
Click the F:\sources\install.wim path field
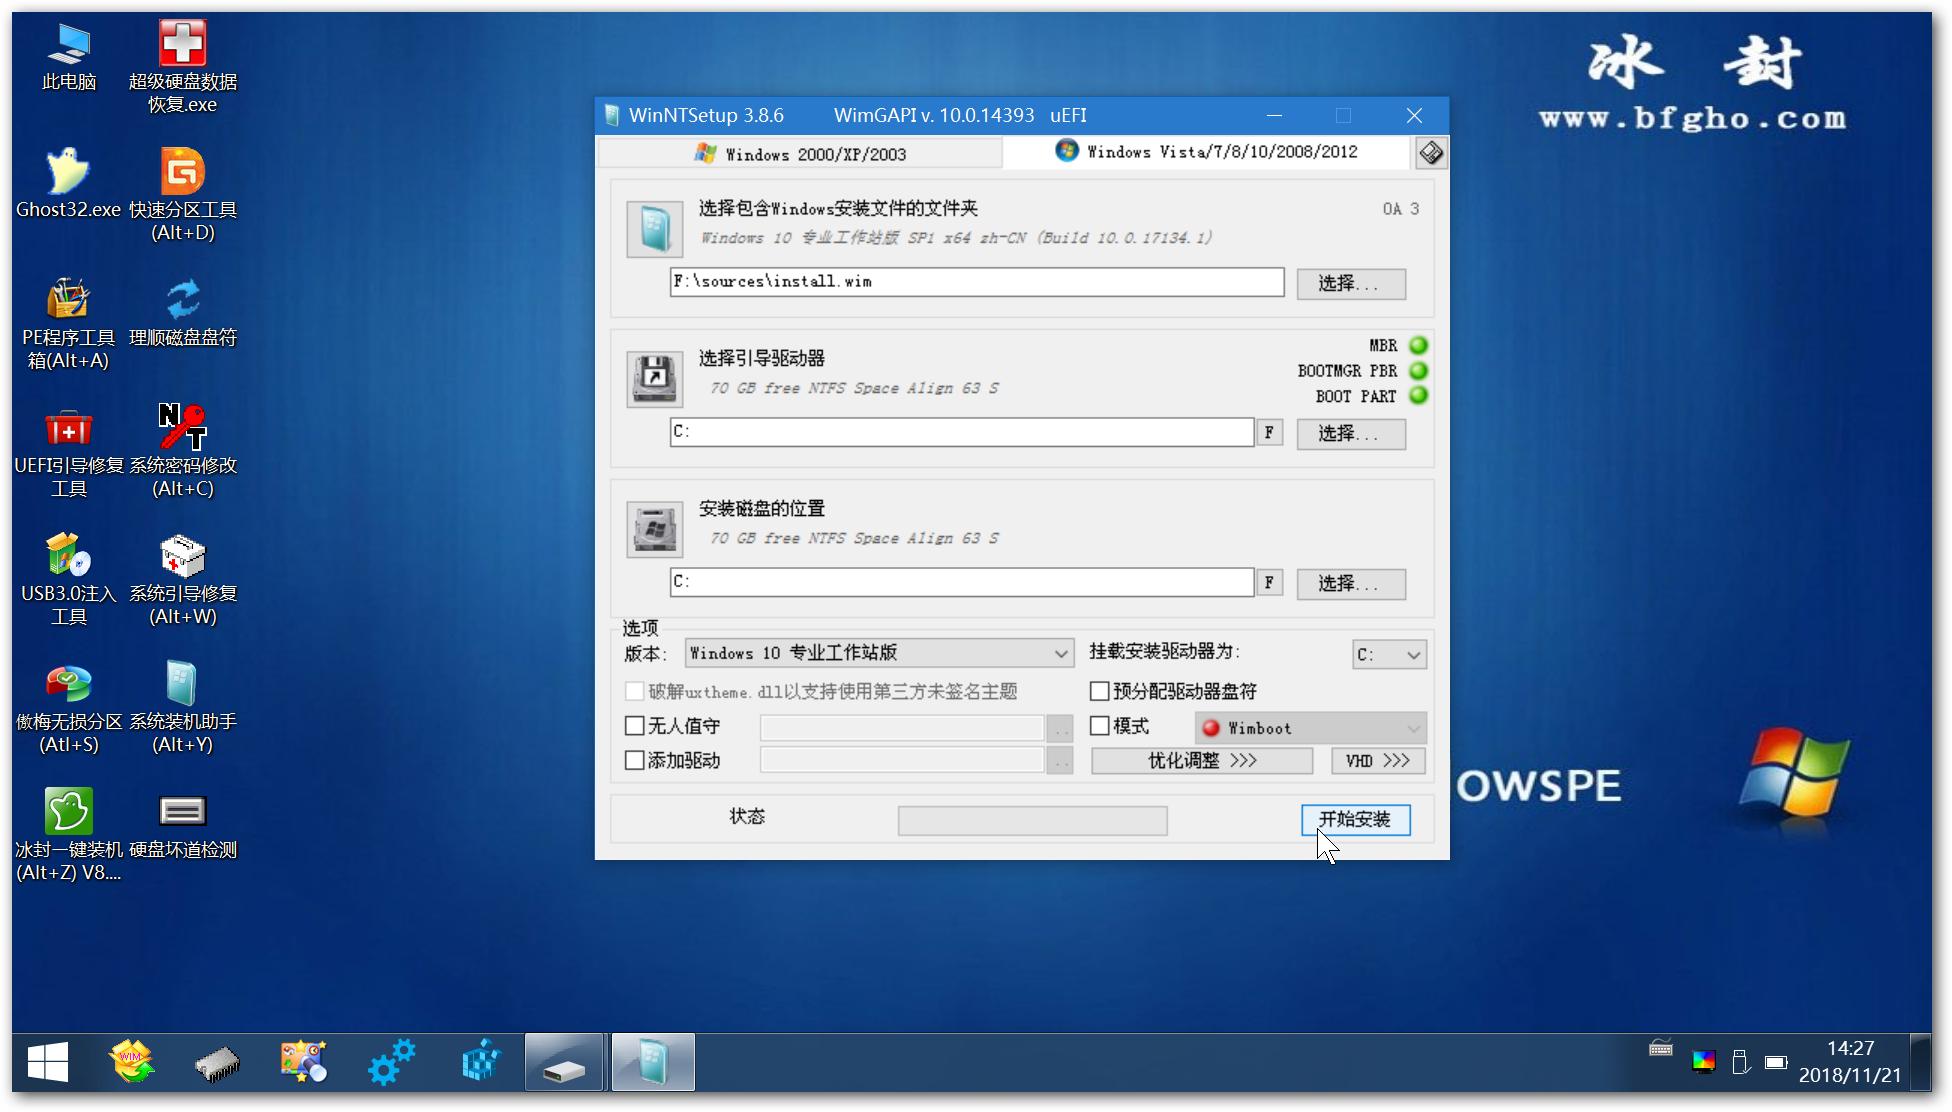point(977,281)
